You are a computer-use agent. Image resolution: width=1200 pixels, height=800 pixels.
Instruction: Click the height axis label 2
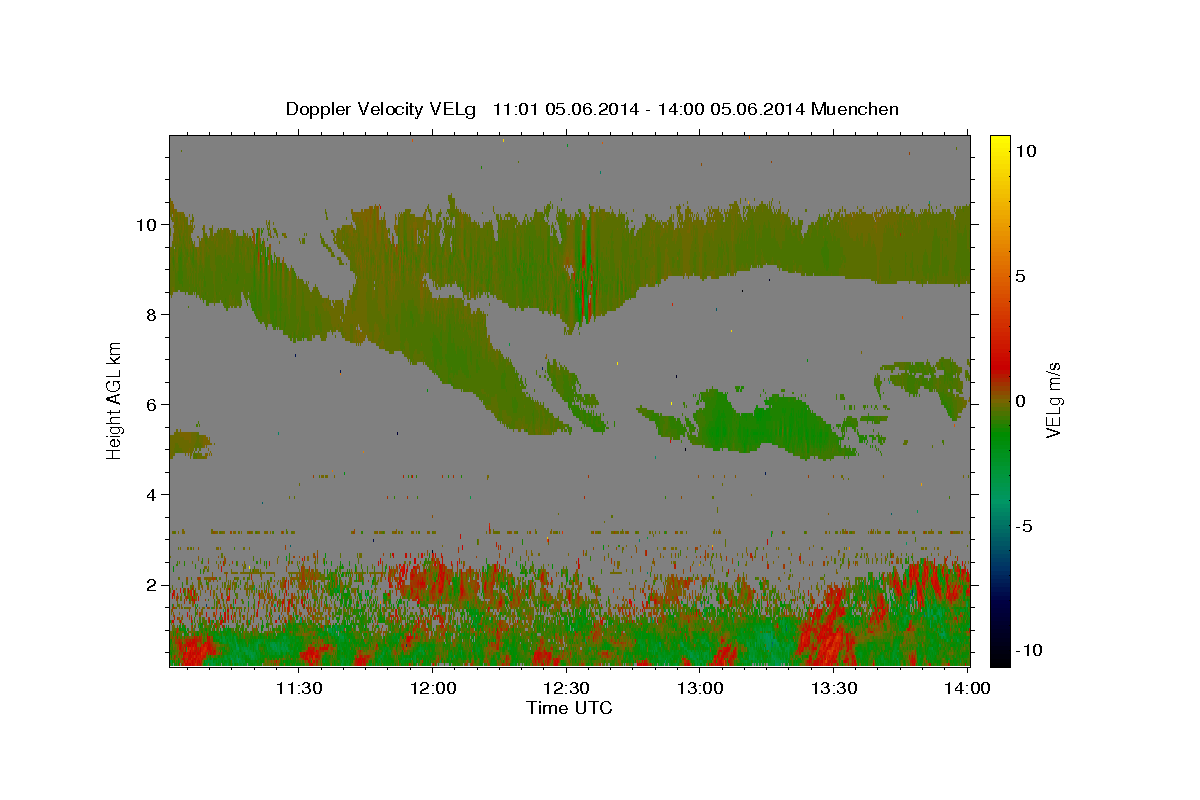pos(152,585)
